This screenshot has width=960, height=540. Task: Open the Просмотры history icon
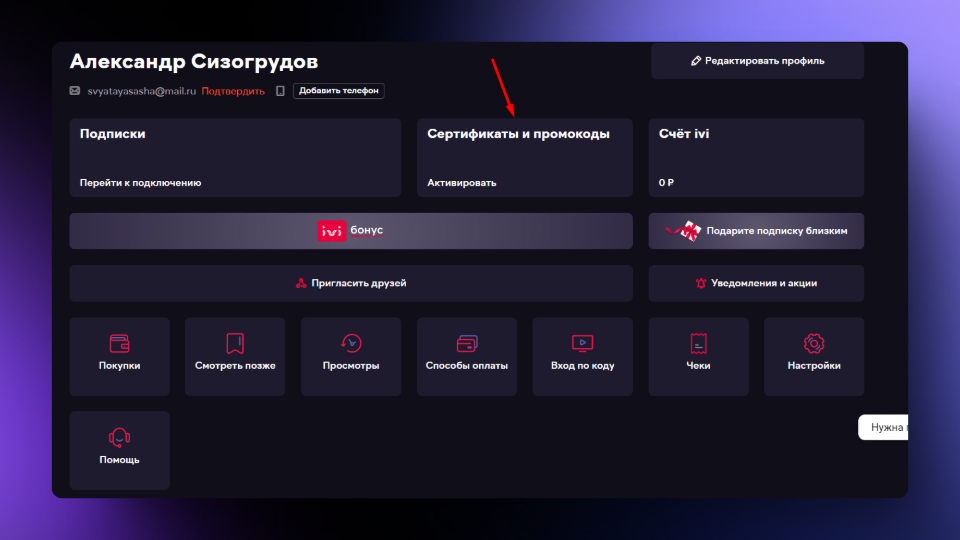point(351,343)
